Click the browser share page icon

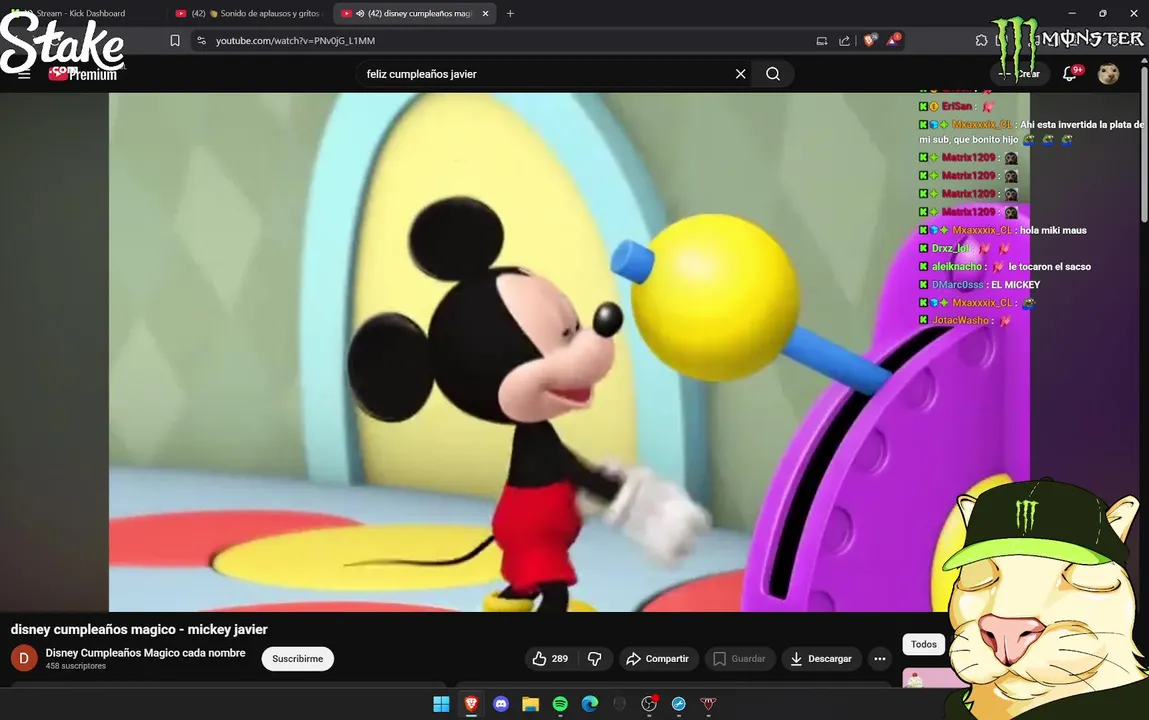click(844, 40)
